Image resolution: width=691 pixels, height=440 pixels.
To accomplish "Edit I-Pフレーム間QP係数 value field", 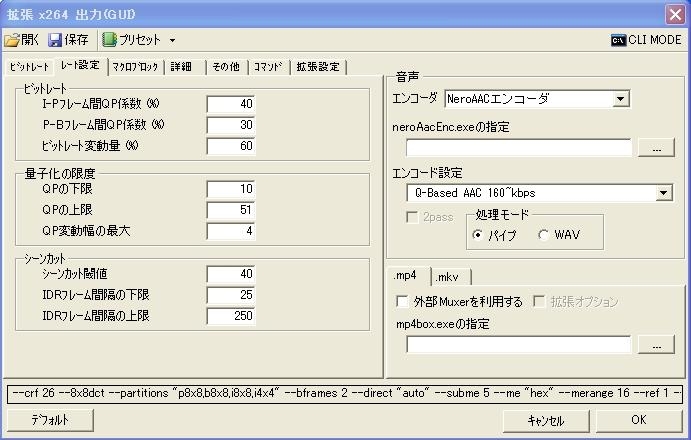I will 231,104.
